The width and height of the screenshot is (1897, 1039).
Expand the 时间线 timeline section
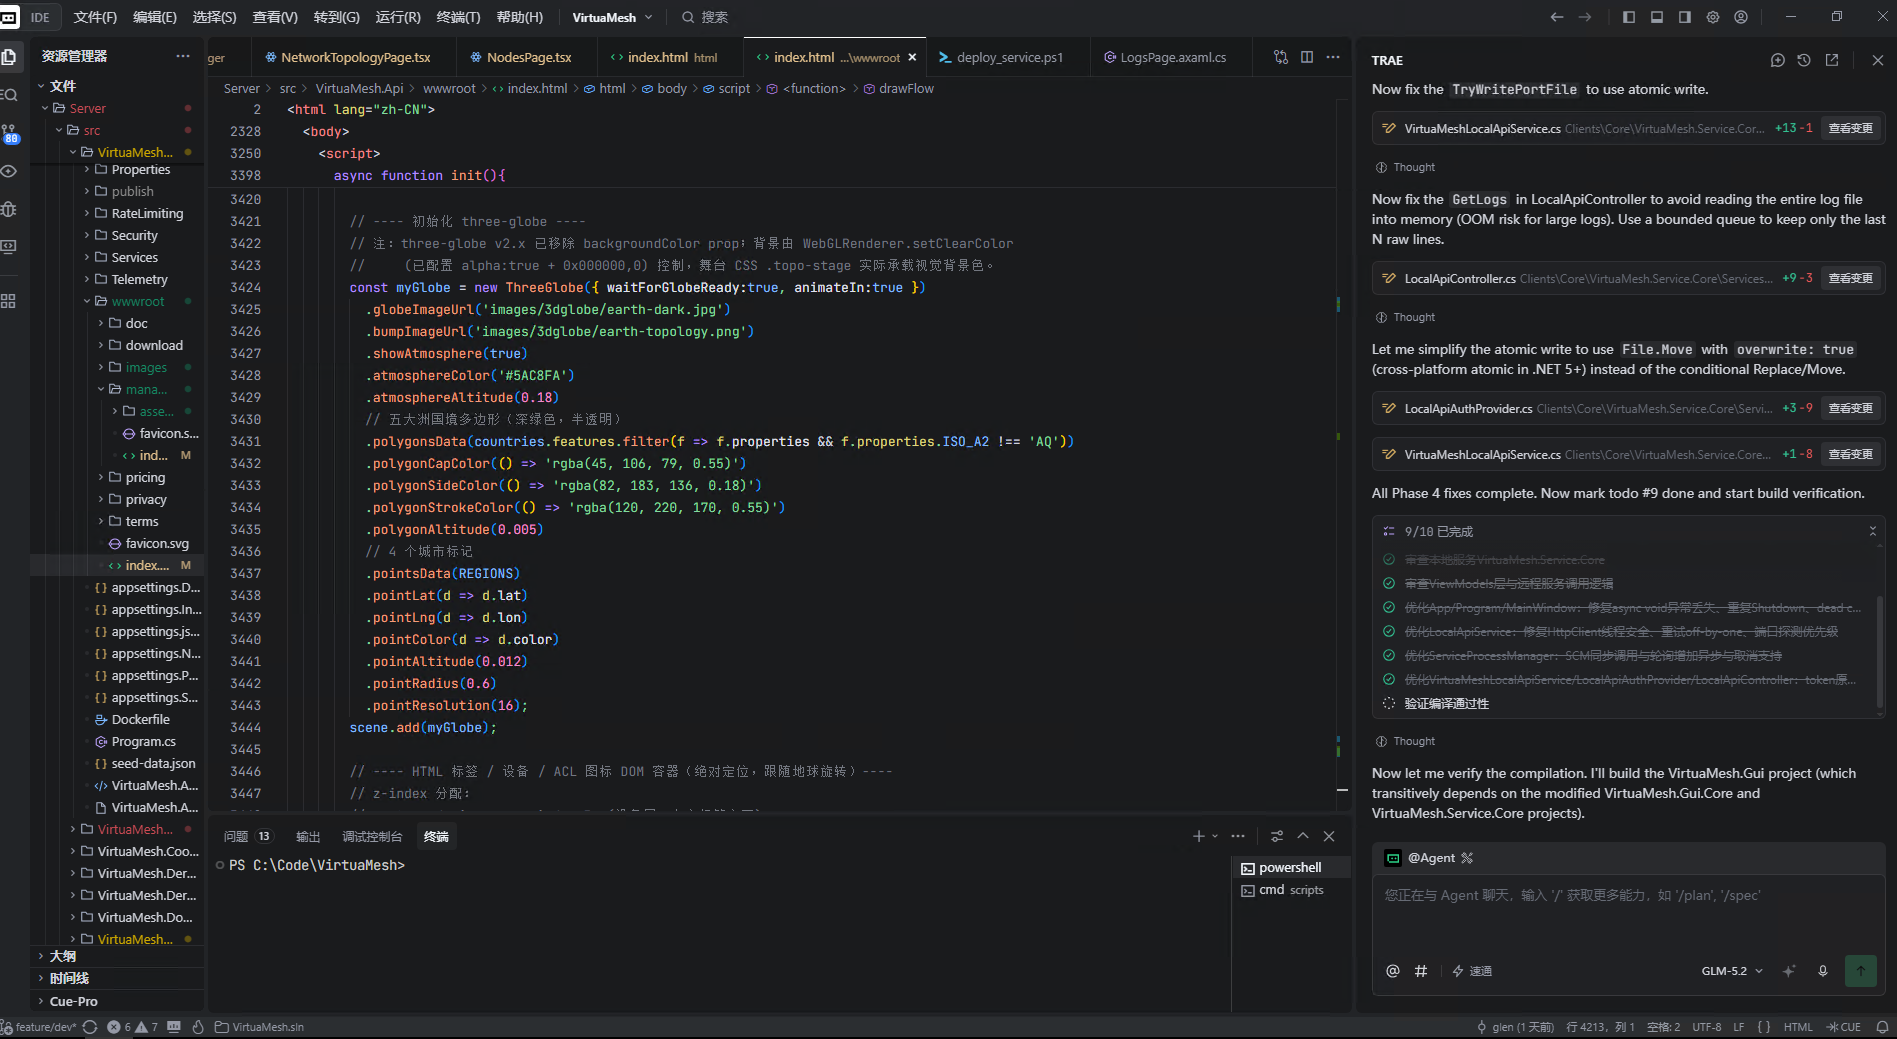coord(69,978)
